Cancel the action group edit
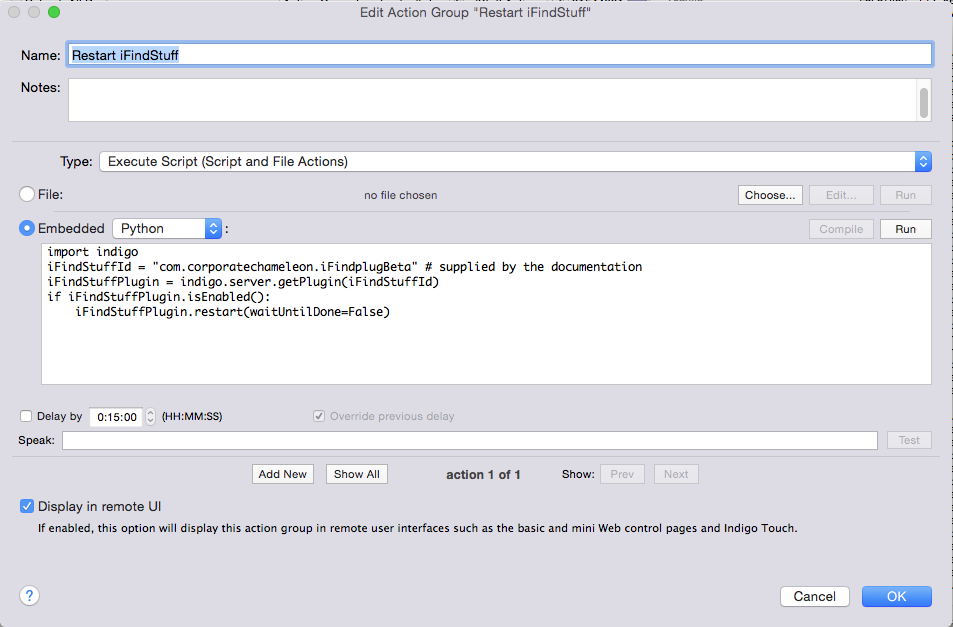 (814, 596)
